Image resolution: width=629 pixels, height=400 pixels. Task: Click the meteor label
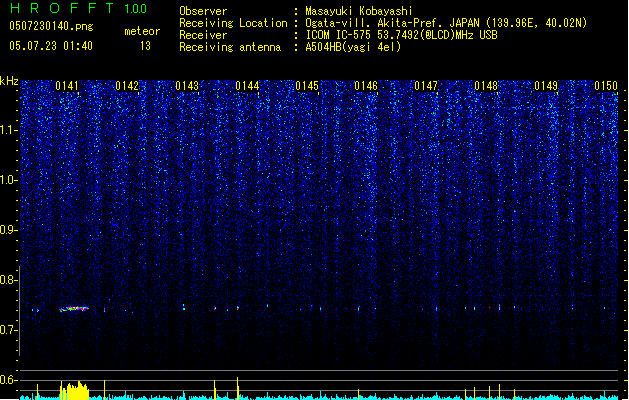pyautogui.click(x=142, y=31)
